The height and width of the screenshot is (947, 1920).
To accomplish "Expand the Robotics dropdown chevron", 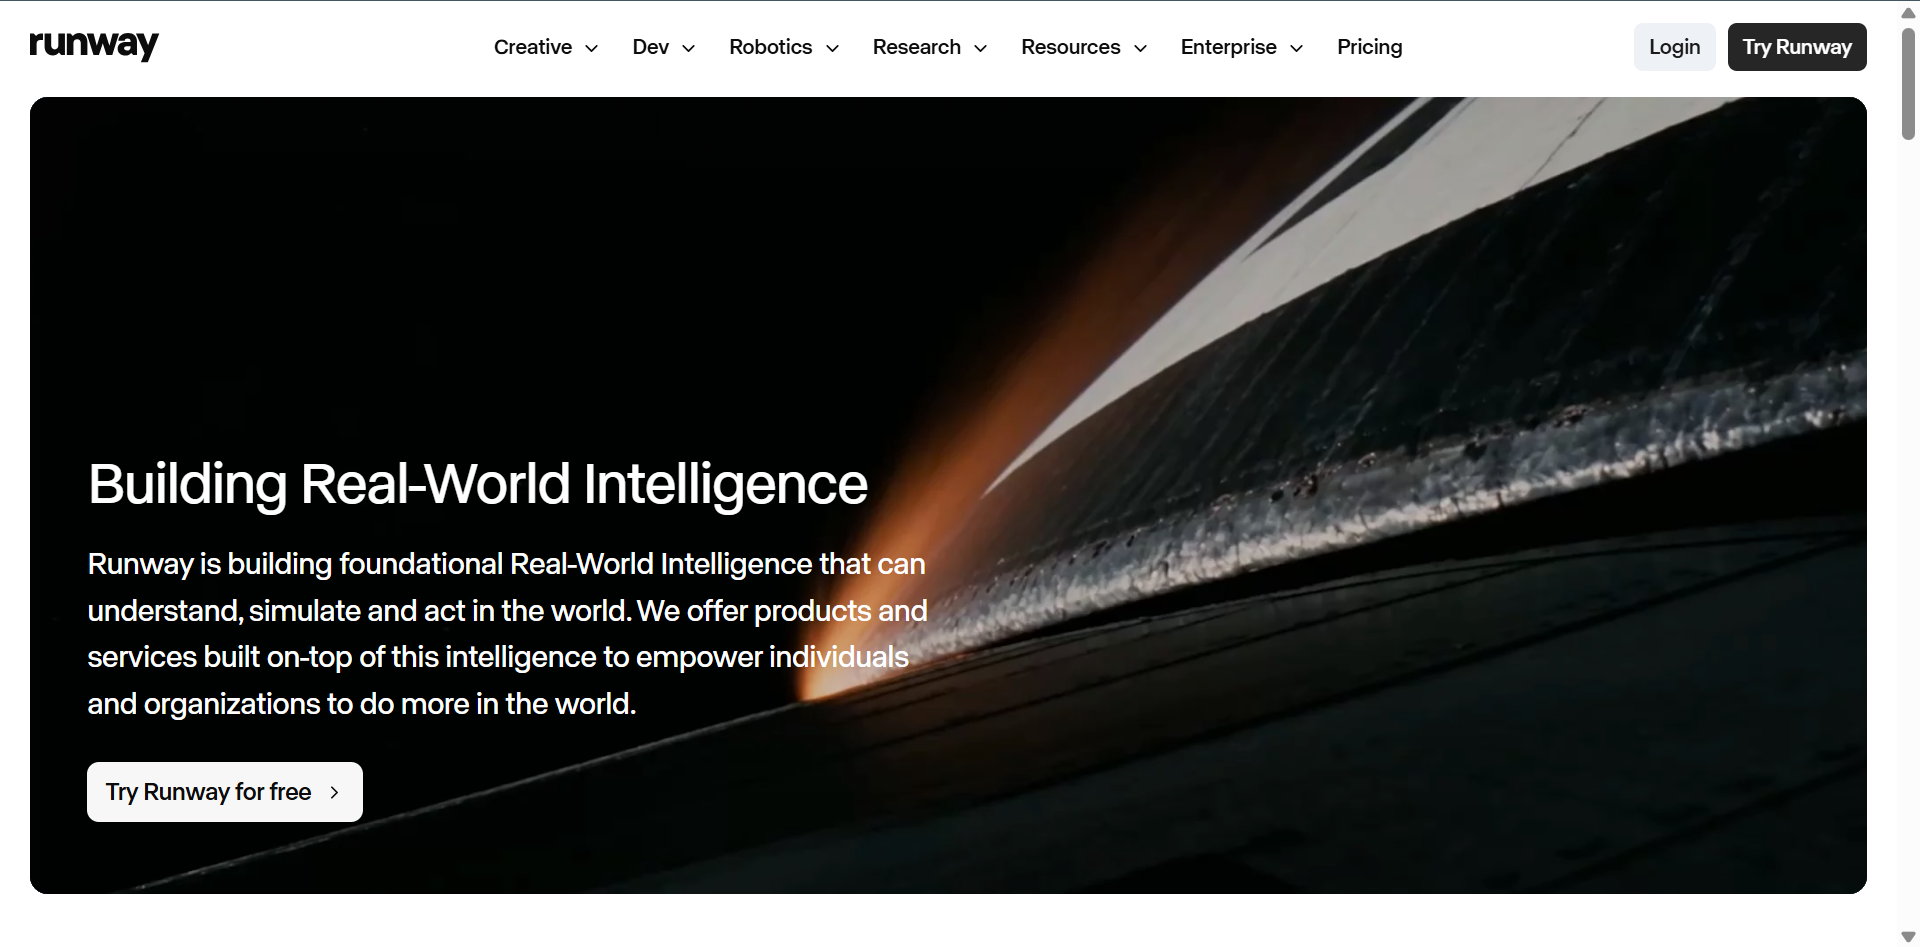I will [x=832, y=48].
